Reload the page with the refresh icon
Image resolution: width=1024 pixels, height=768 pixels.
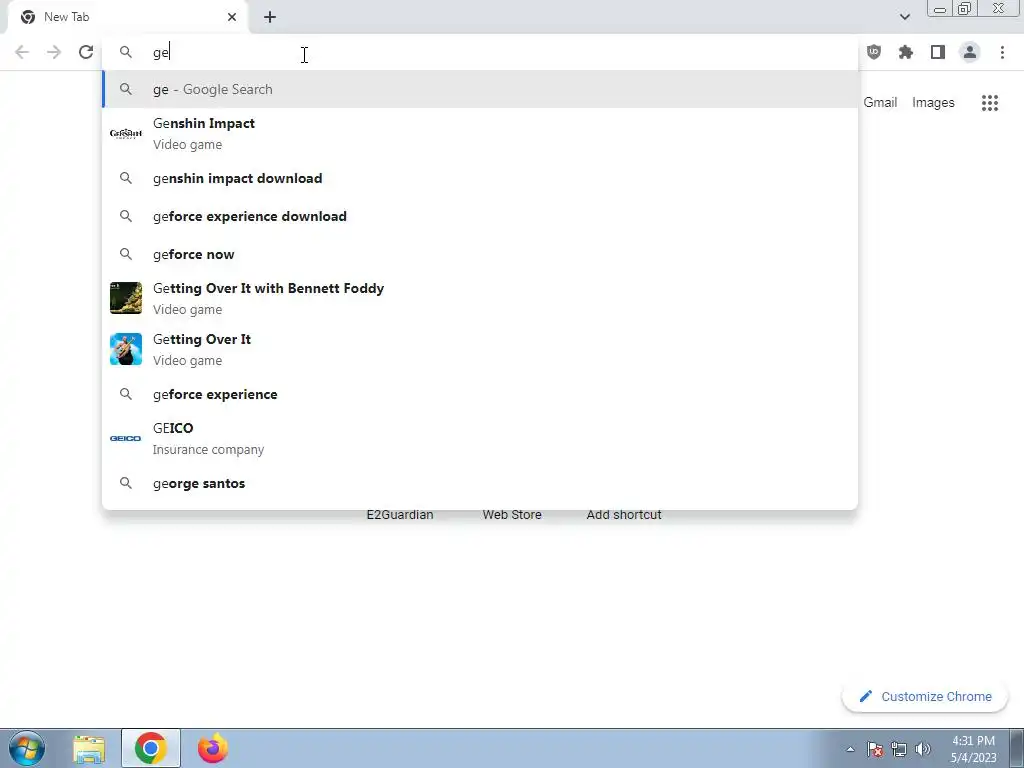coord(86,52)
